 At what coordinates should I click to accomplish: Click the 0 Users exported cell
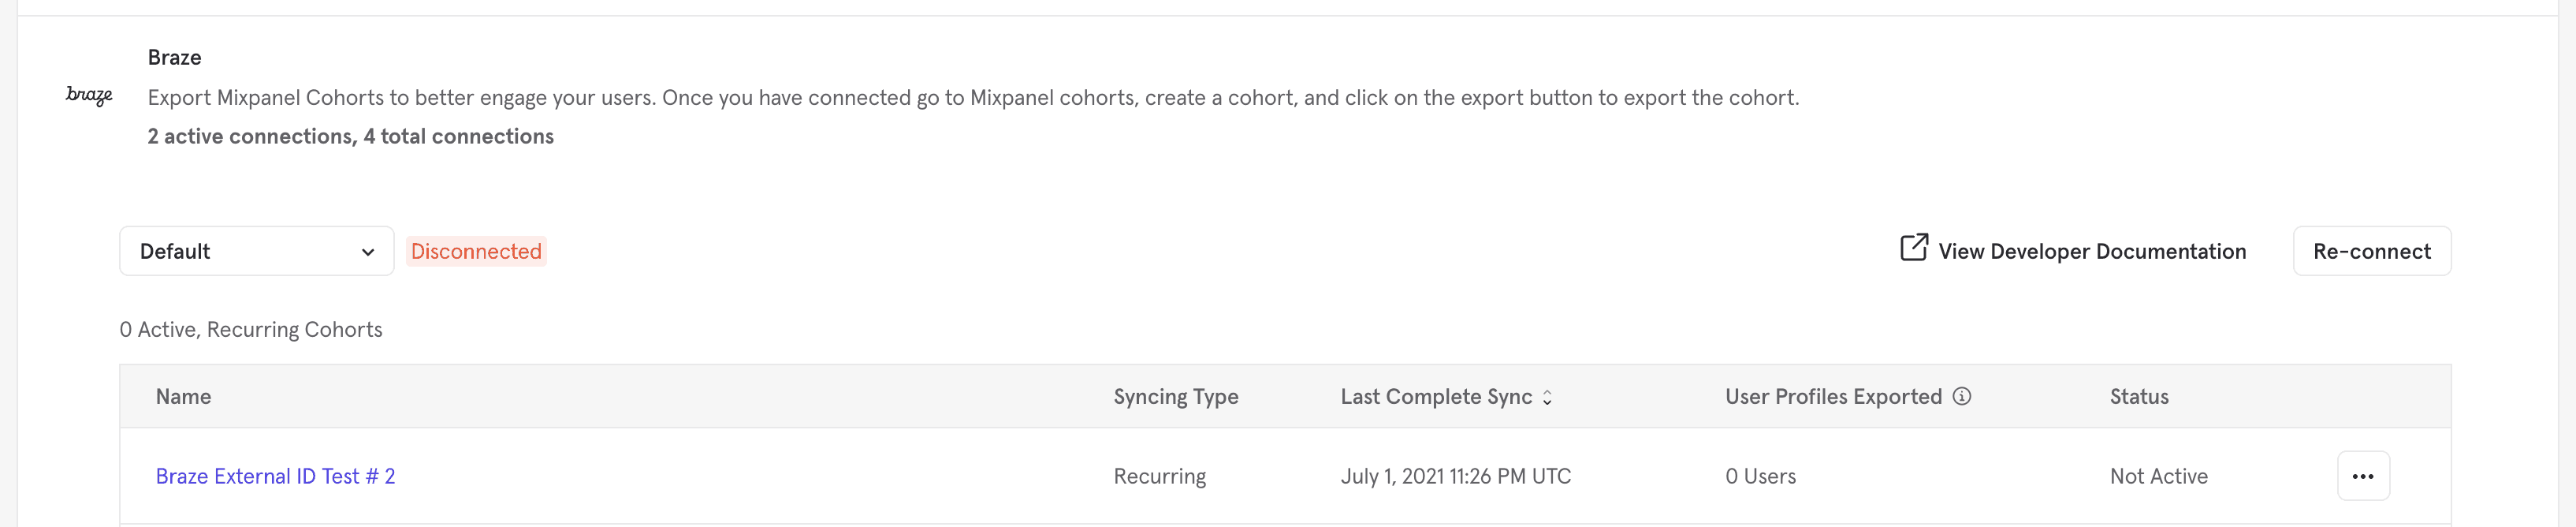pyautogui.click(x=1760, y=477)
